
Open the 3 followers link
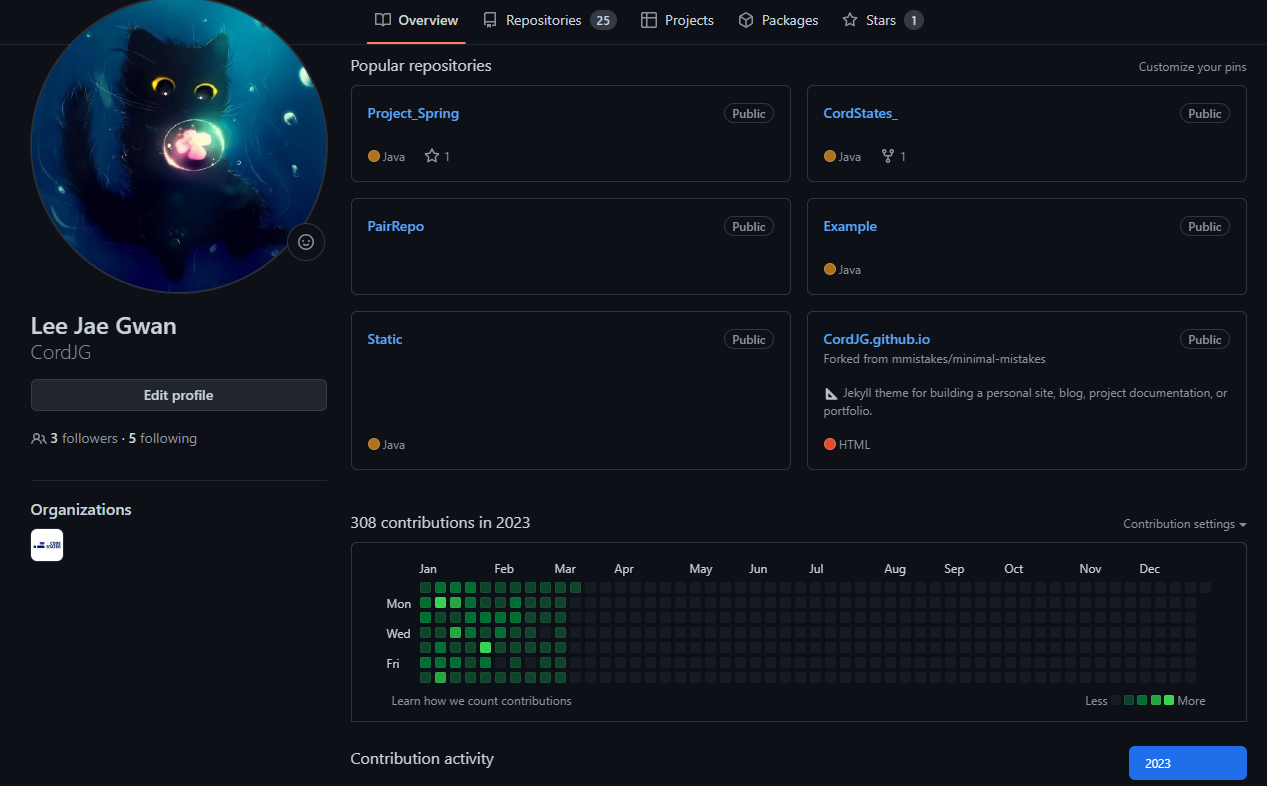84,438
